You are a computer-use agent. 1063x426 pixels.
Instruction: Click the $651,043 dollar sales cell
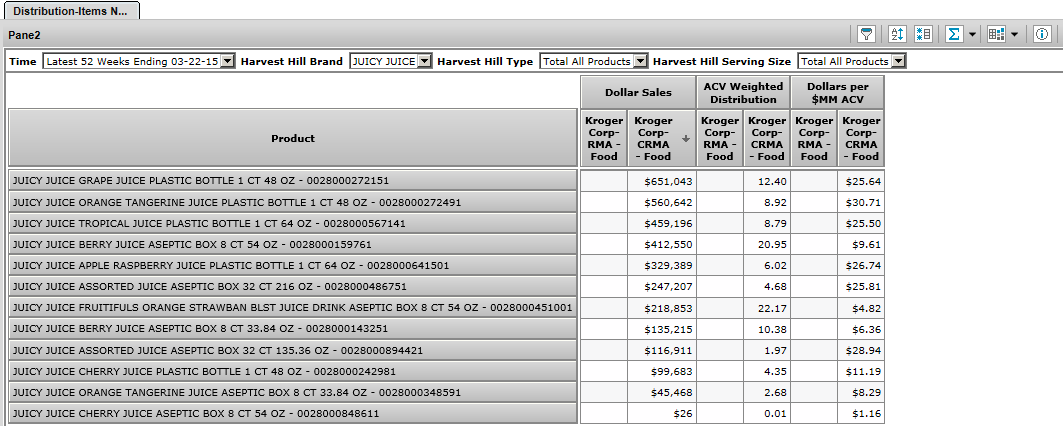[x=663, y=181]
